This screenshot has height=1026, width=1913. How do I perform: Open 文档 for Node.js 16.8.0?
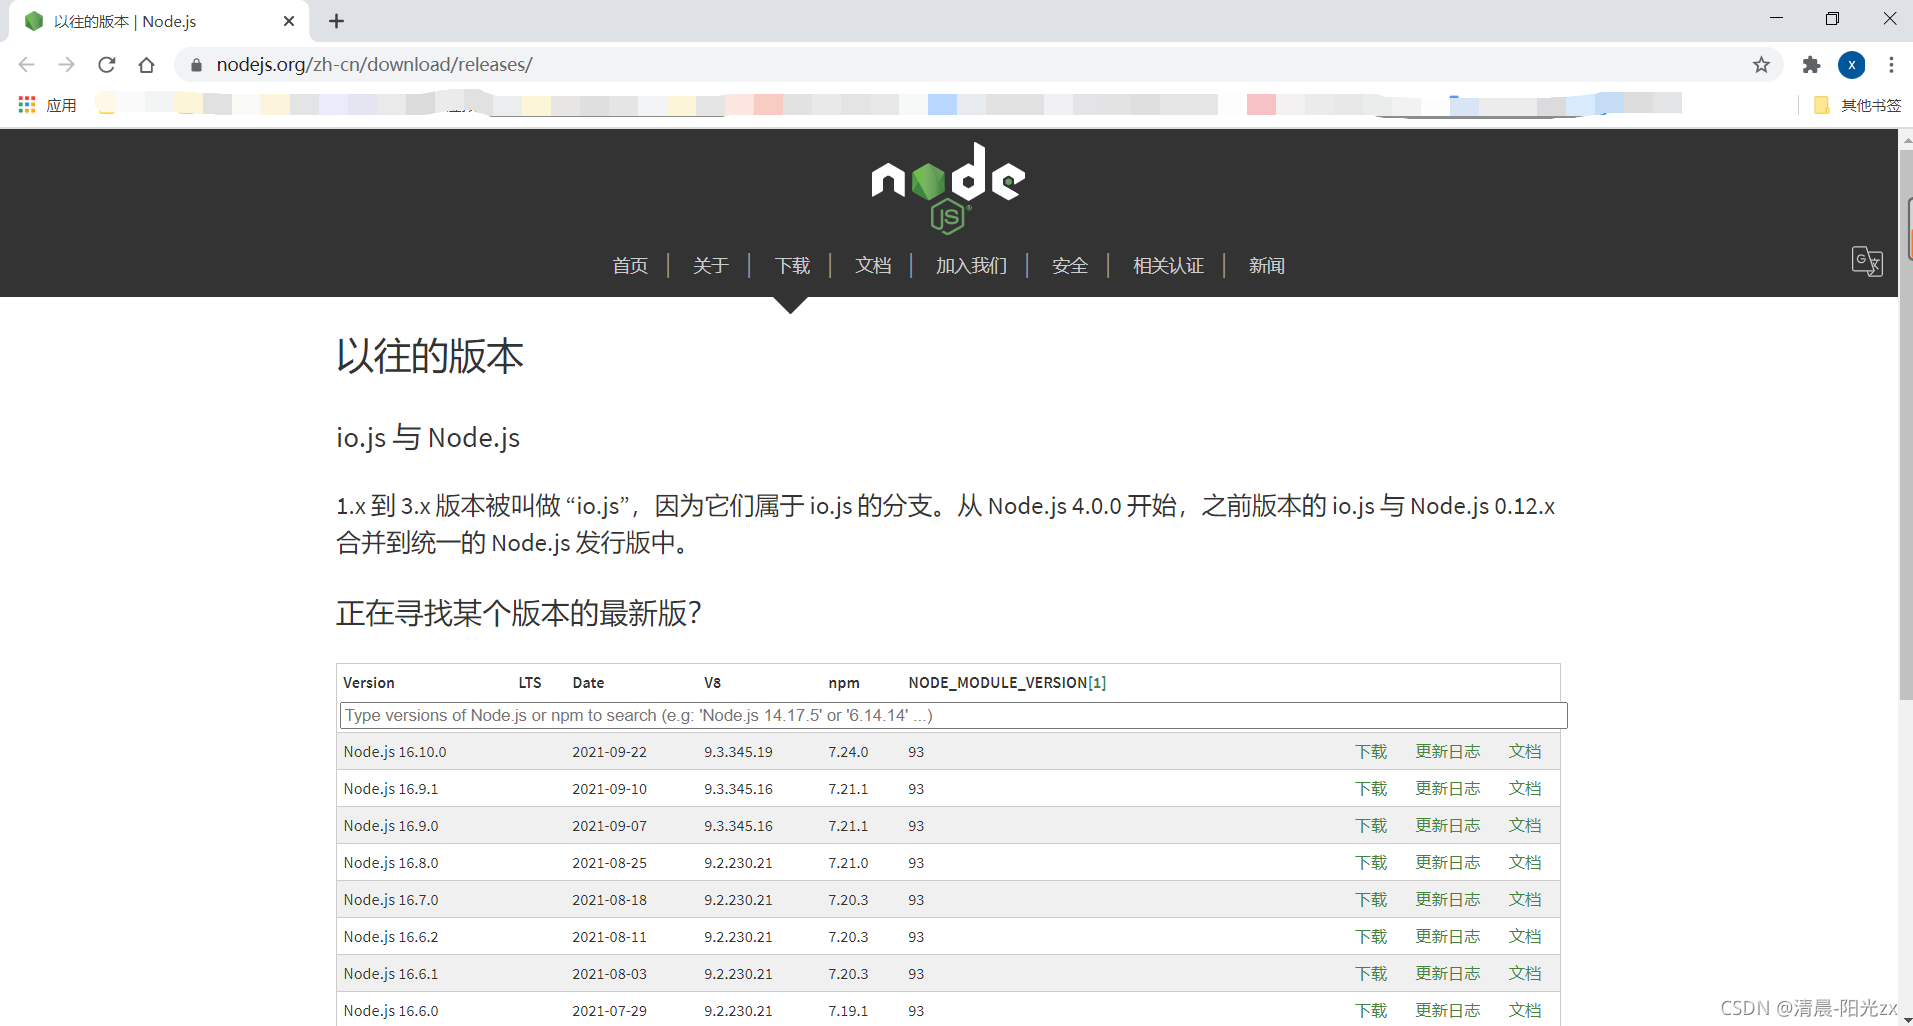click(x=1525, y=863)
